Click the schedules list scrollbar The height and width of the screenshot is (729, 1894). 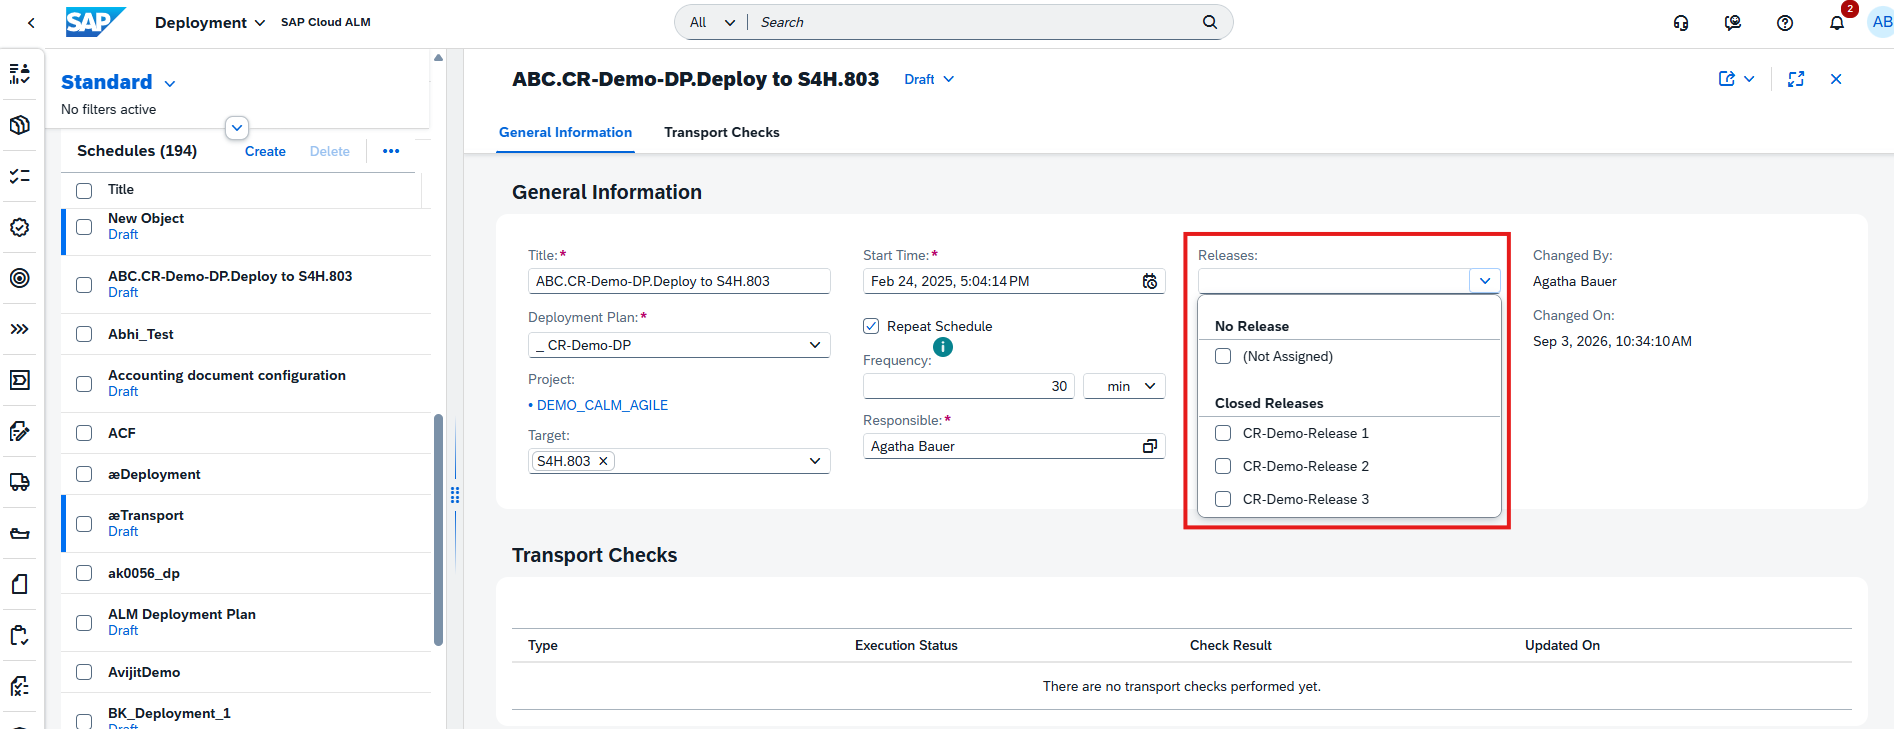tap(438, 530)
